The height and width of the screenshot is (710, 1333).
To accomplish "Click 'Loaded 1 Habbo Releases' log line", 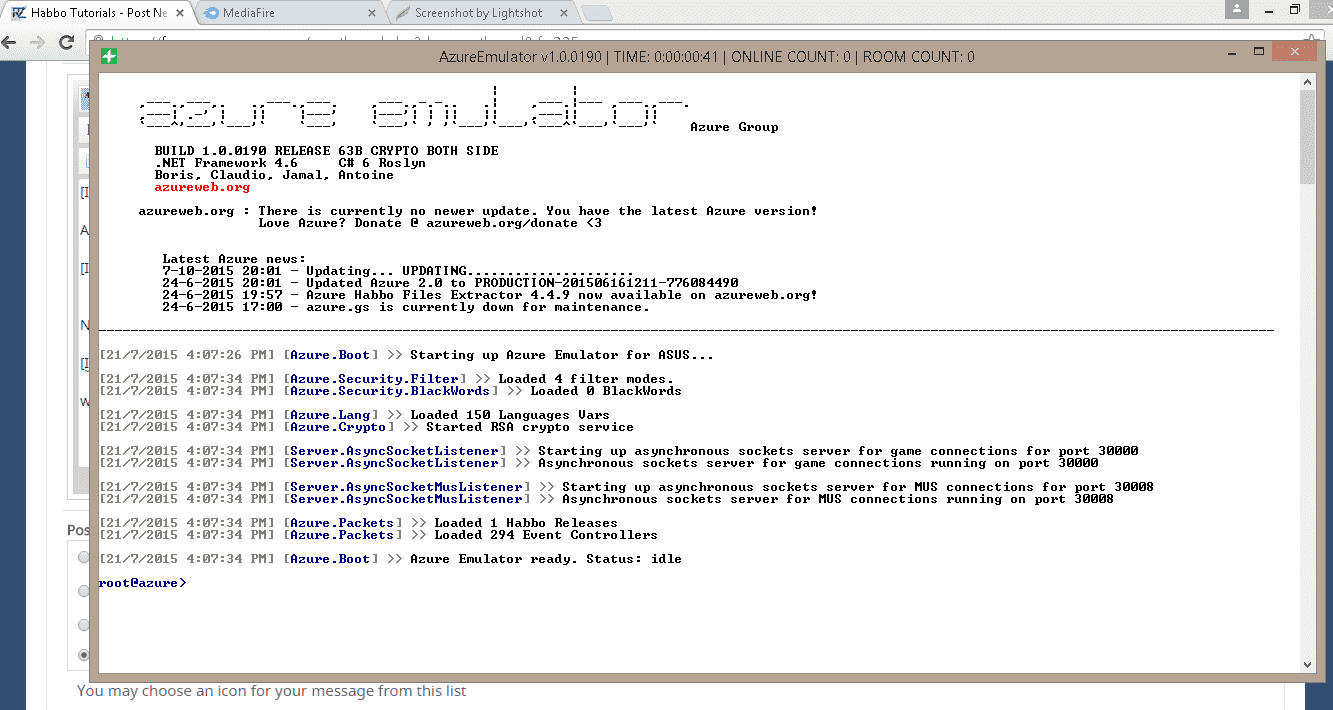I will pyautogui.click(x=358, y=523).
